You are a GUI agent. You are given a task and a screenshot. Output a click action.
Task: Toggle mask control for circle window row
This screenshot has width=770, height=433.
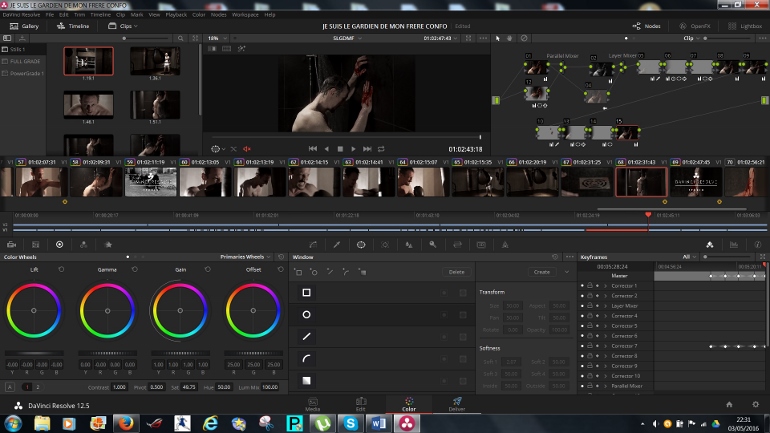pyautogui.click(x=463, y=315)
